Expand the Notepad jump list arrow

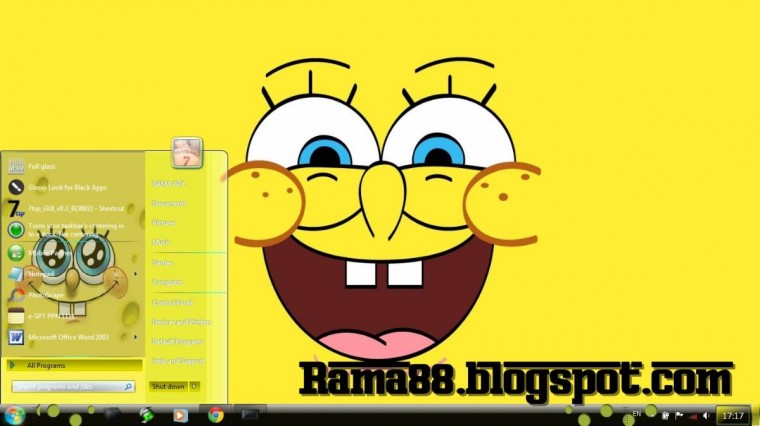(x=135, y=274)
